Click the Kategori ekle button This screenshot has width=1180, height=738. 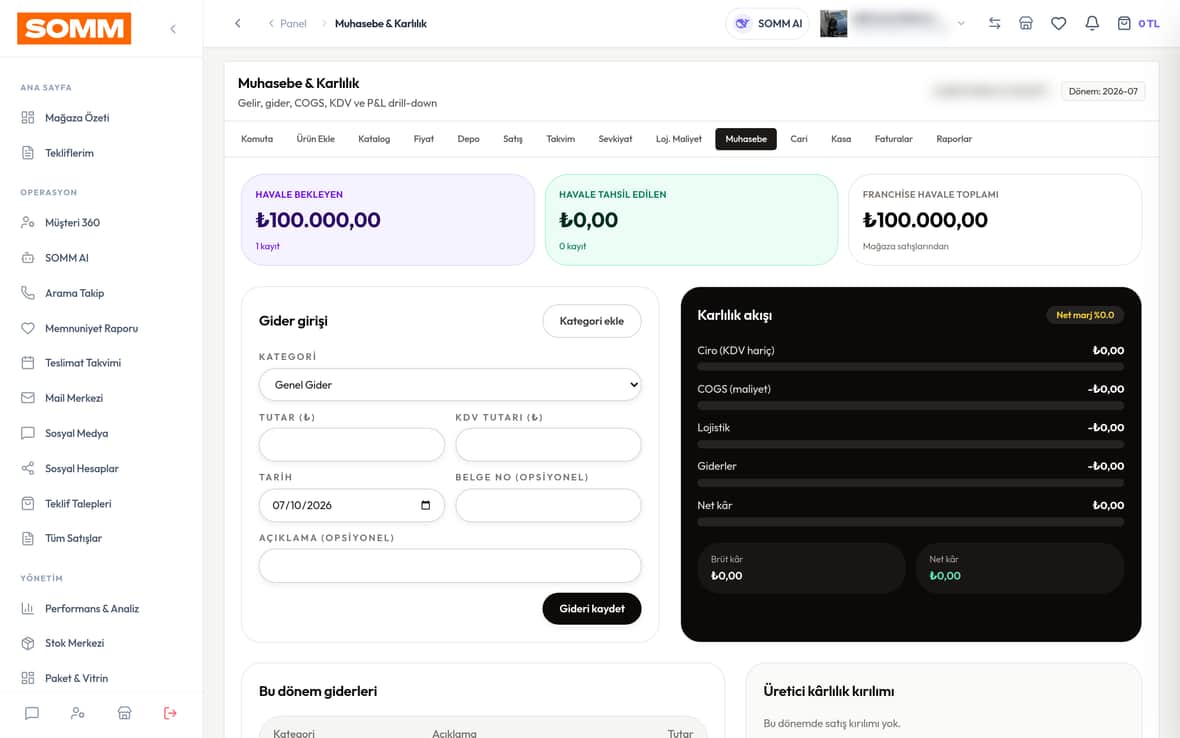point(592,321)
